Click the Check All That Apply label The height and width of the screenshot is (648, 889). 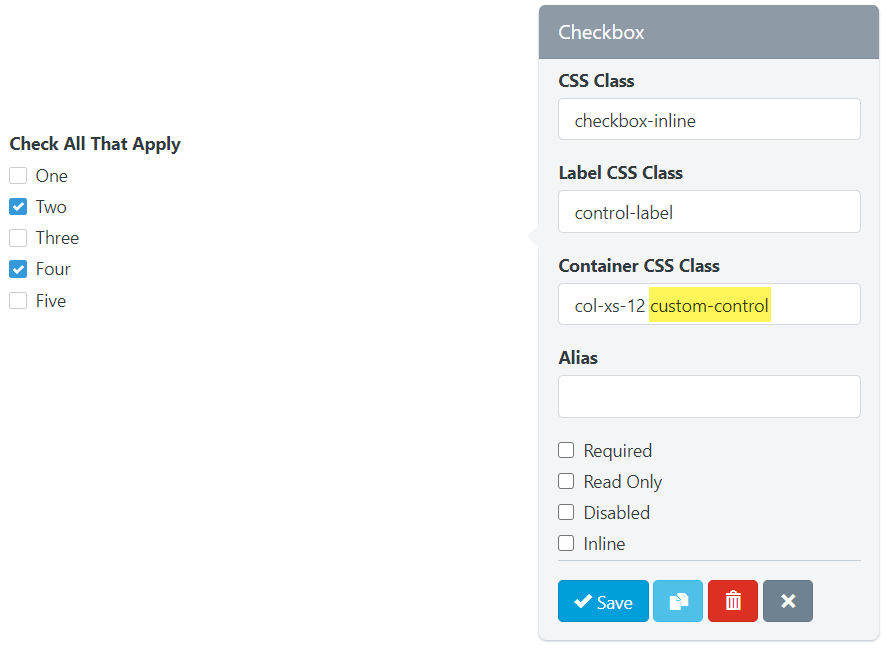(95, 144)
